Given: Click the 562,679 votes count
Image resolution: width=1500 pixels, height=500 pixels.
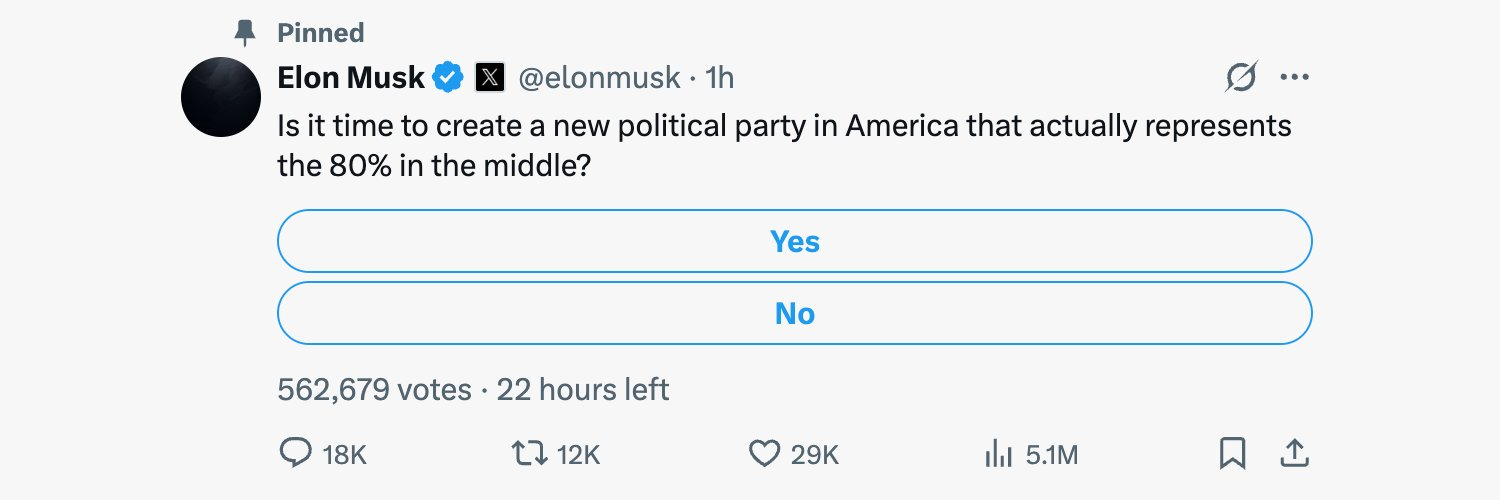Looking at the screenshot, I should click(374, 389).
